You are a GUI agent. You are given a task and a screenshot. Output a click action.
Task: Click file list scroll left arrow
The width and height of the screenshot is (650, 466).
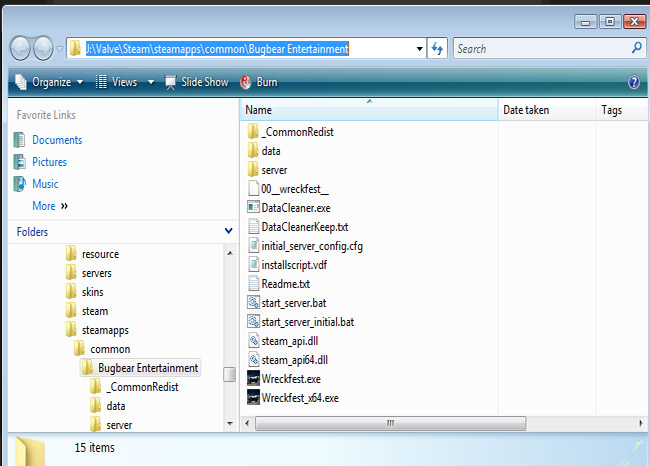click(247, 424)
